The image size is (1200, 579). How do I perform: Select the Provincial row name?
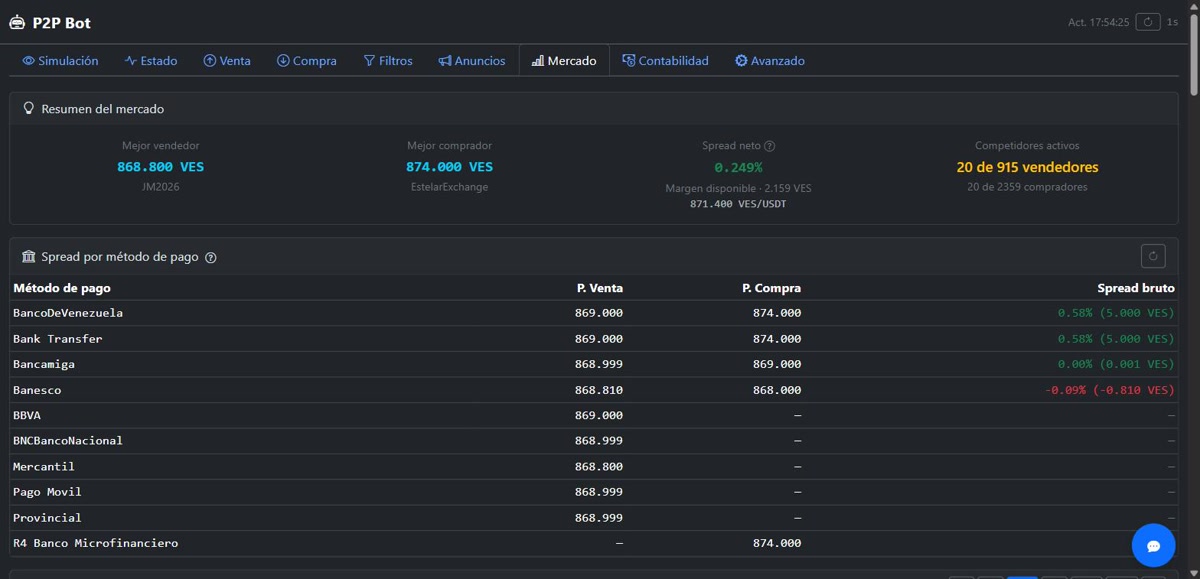[47, 518]
